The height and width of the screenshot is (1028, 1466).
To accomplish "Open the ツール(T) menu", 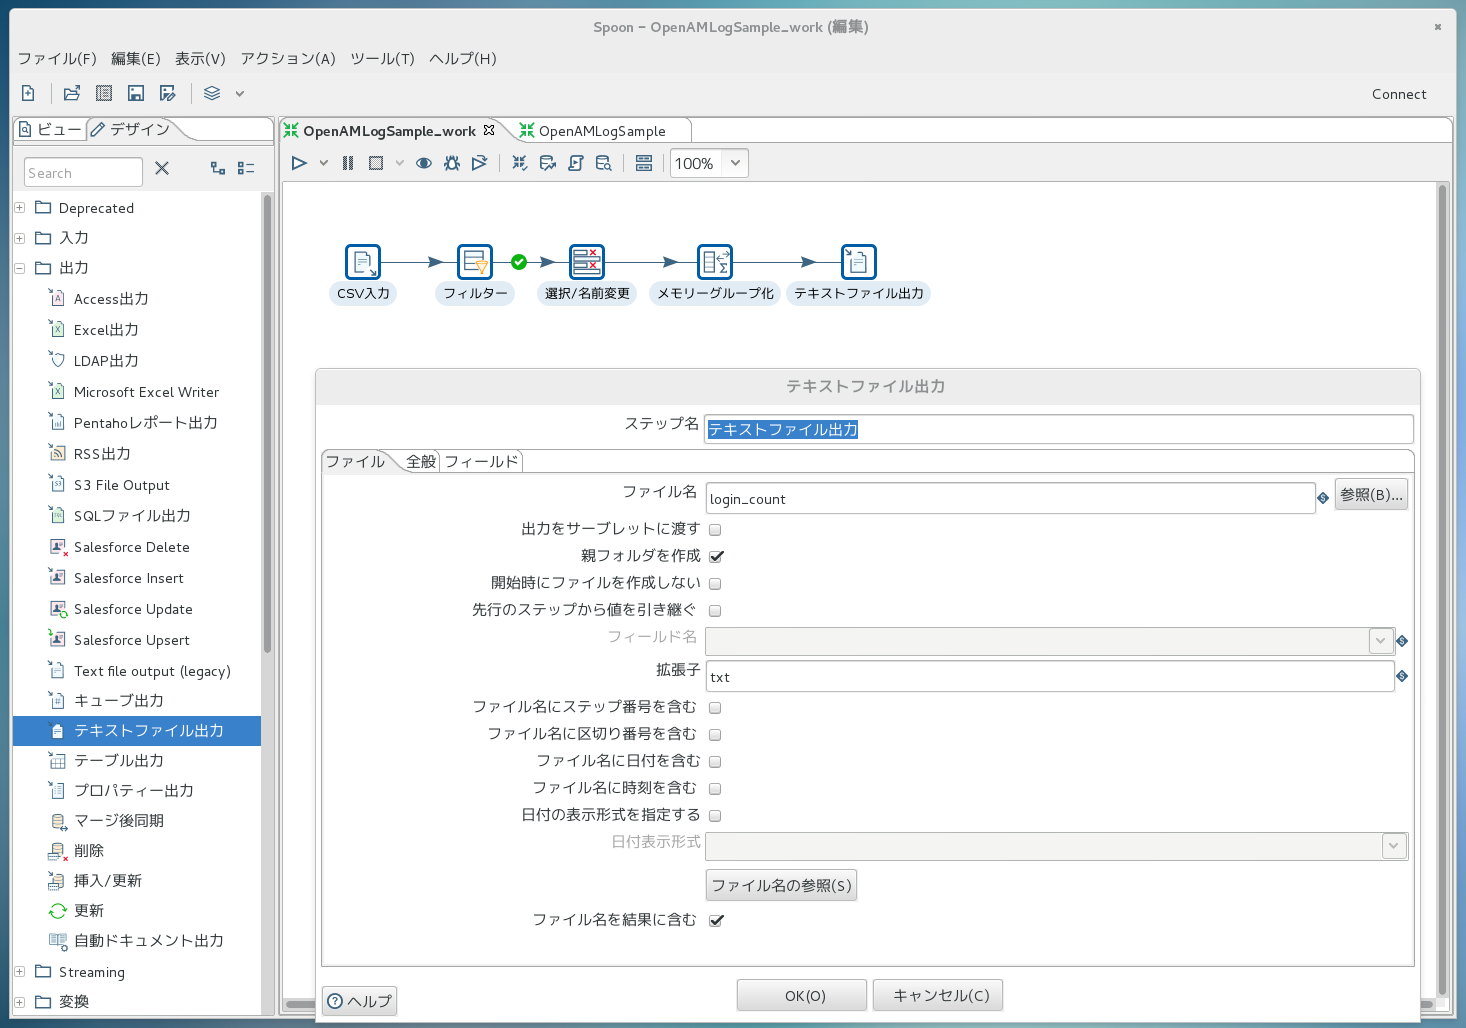I will [x=382, y=58].
